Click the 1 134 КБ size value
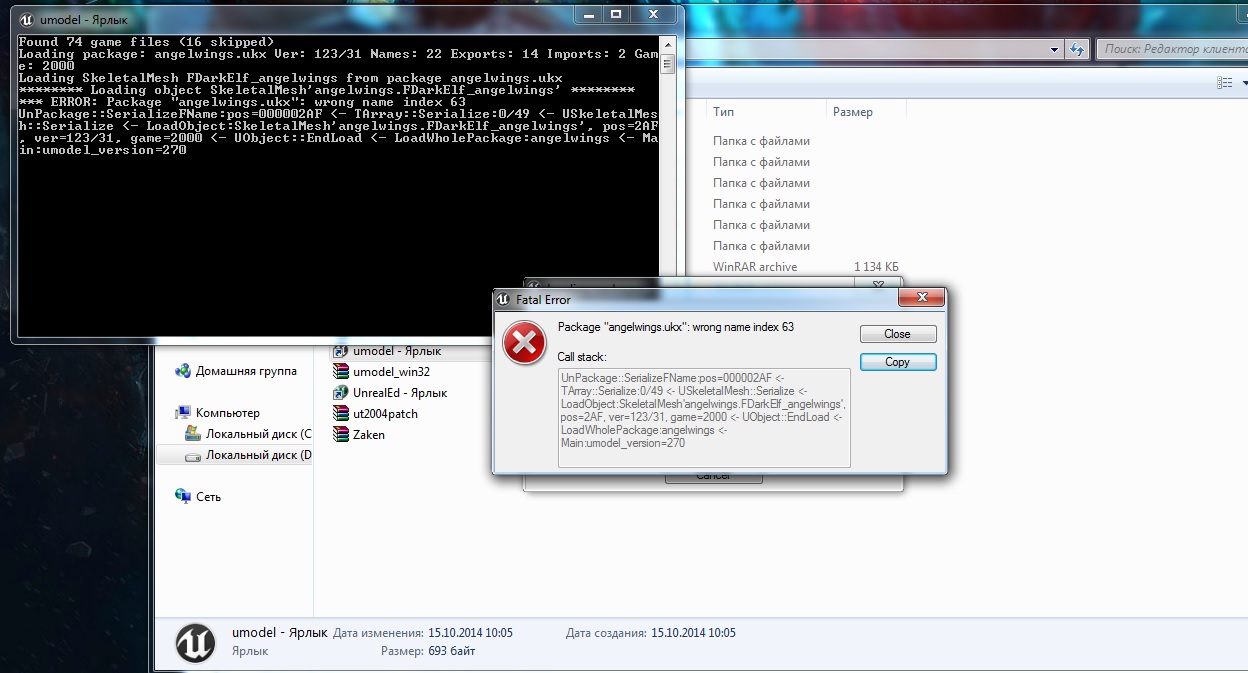 876,267
